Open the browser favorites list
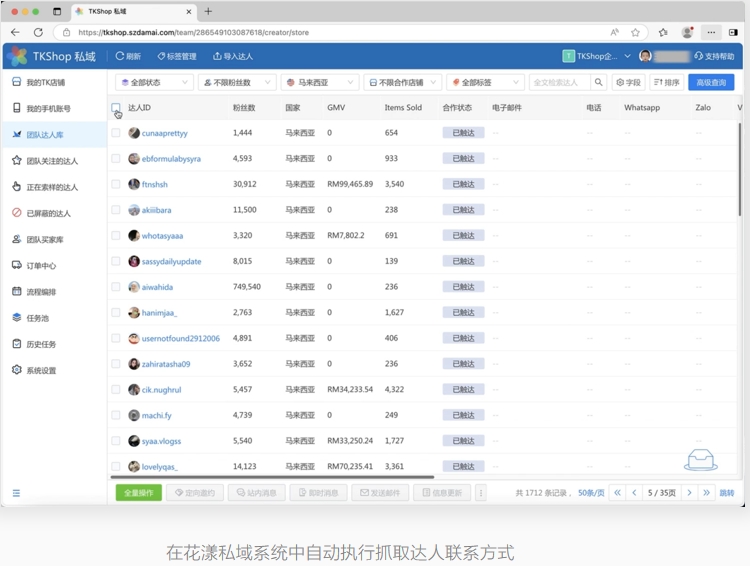Image resolution: width=750 pixels, height=566 pixels. tap(663, 33)
